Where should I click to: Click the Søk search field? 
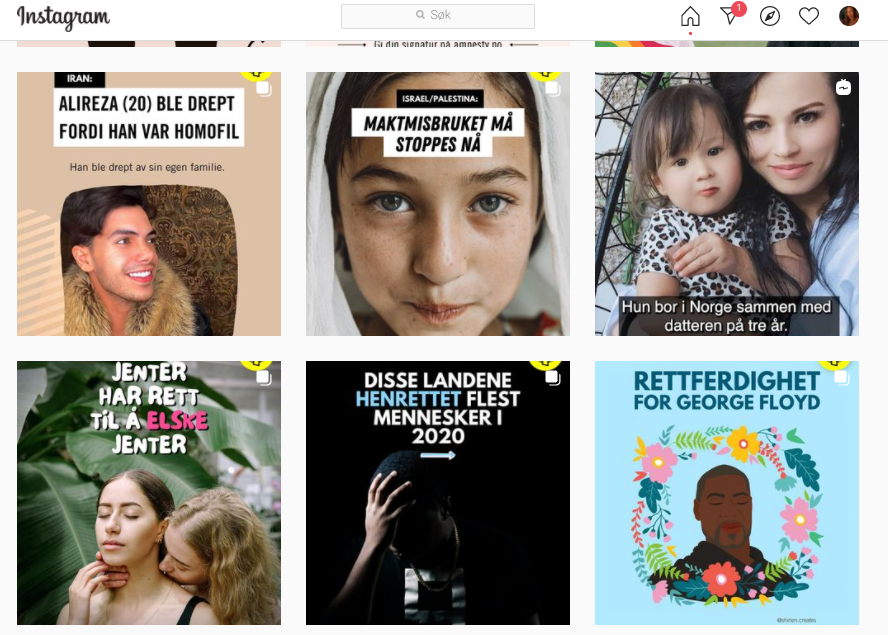pyautogui.click(x=438, y=16)
